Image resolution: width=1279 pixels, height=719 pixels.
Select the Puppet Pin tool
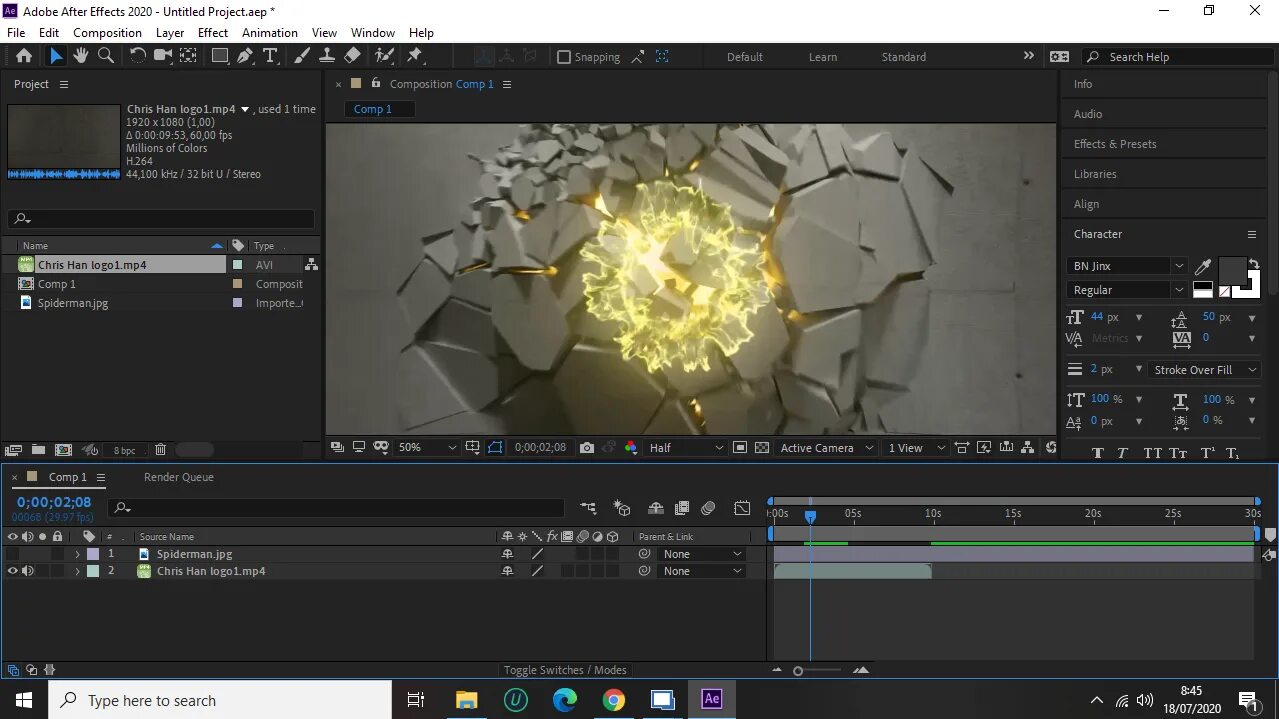(x=414, y=56)
